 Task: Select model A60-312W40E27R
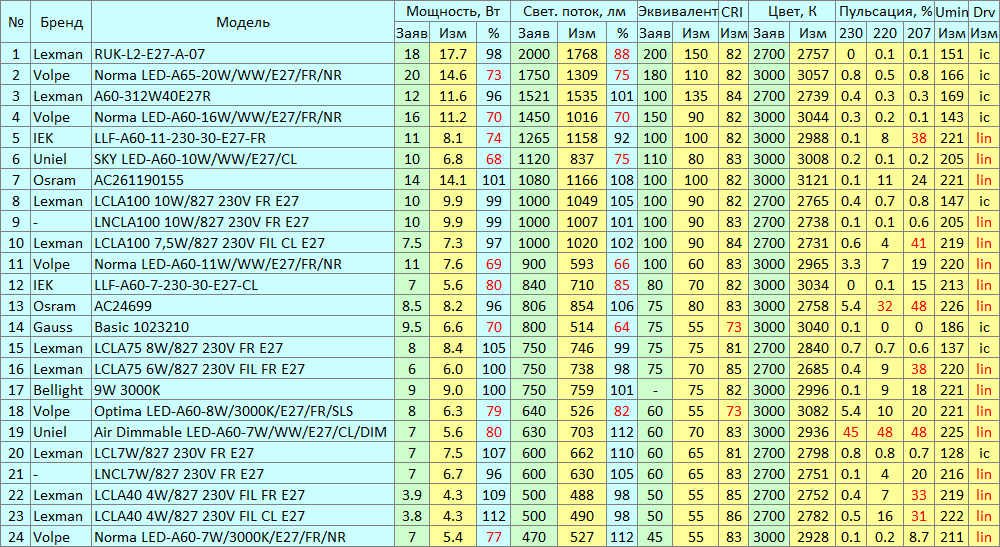coord(242,96)
